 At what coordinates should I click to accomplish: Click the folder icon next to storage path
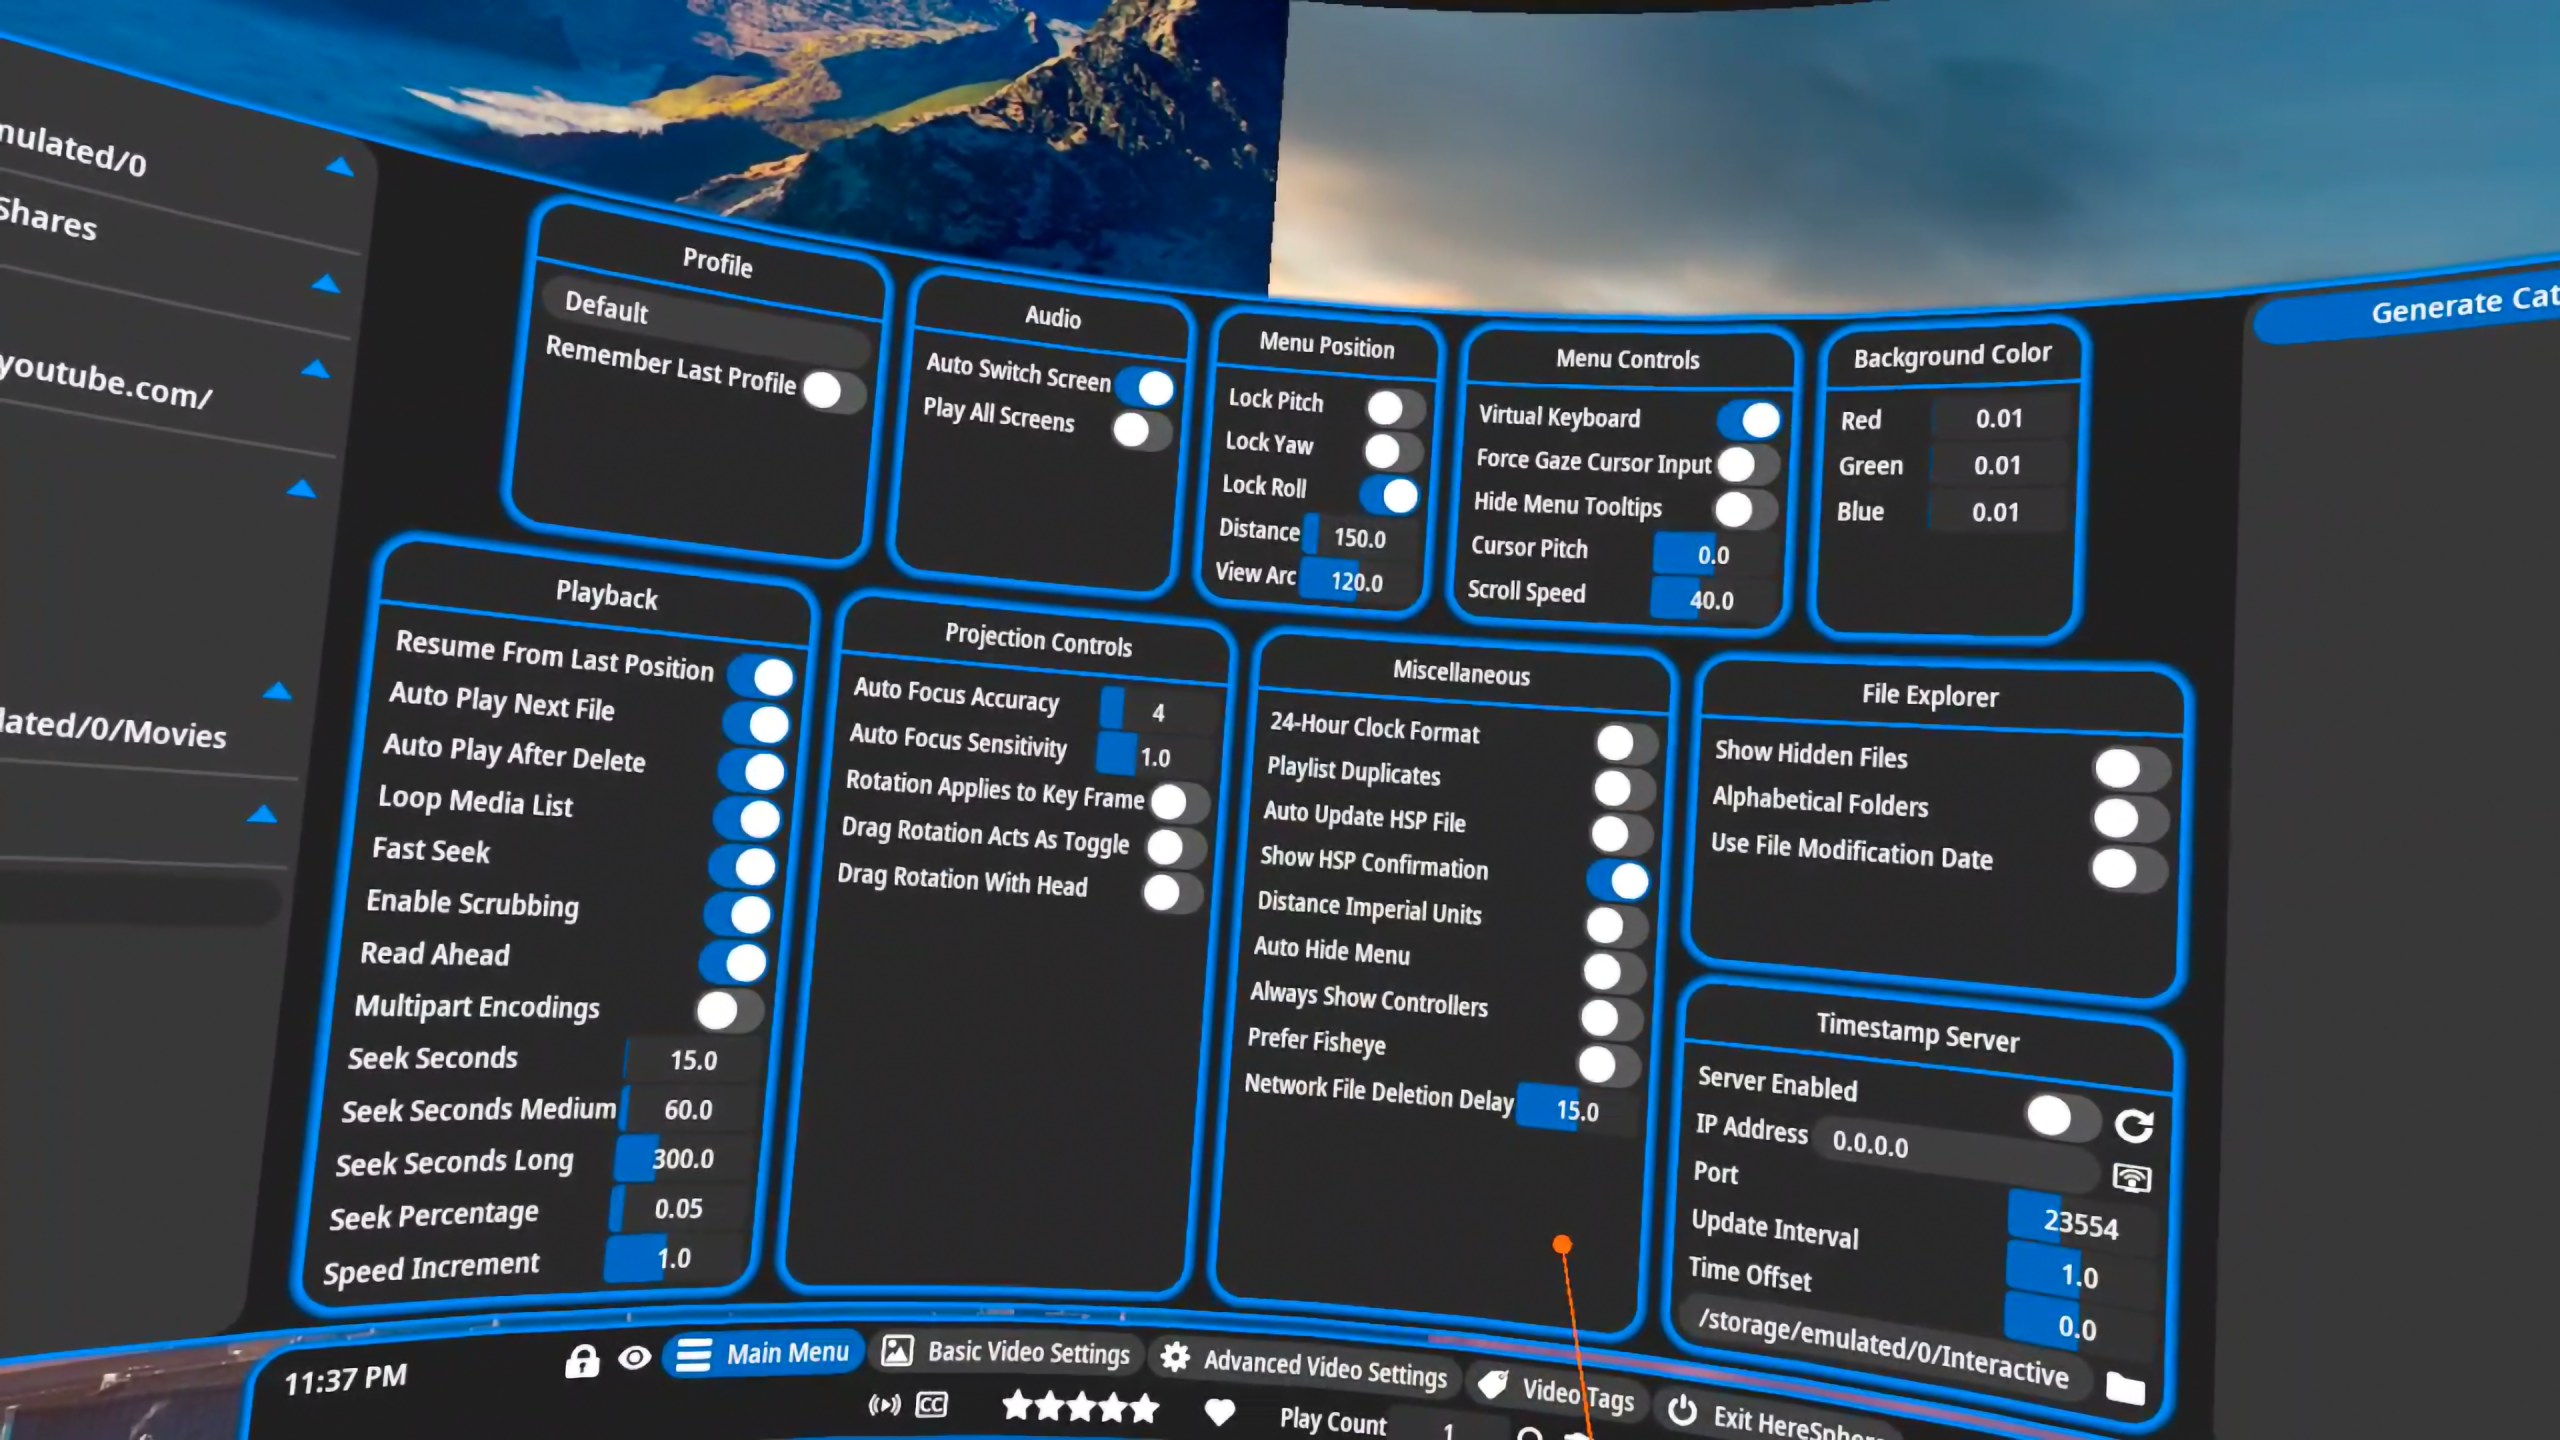pyautogui.click(x=2125, y=1388)
